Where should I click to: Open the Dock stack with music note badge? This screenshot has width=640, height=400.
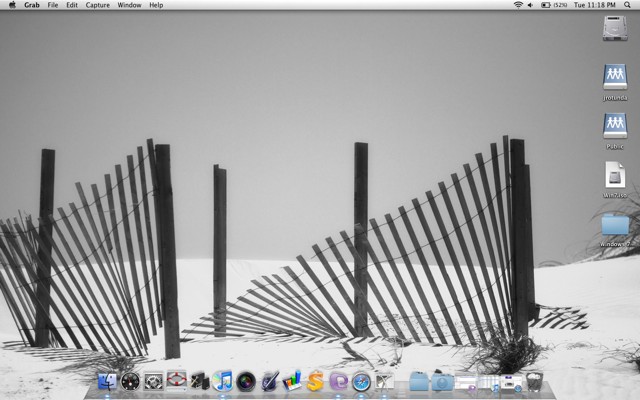pos(489,383)
